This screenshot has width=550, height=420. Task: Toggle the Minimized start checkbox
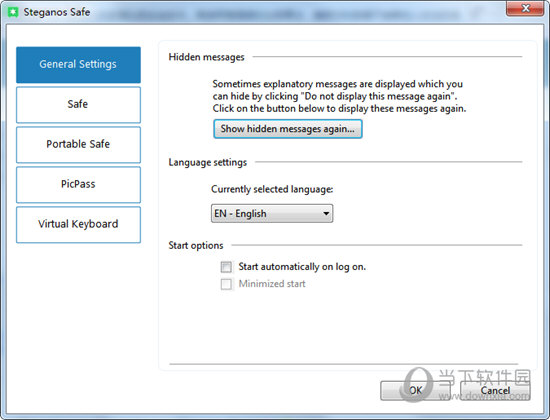[226, 284]
